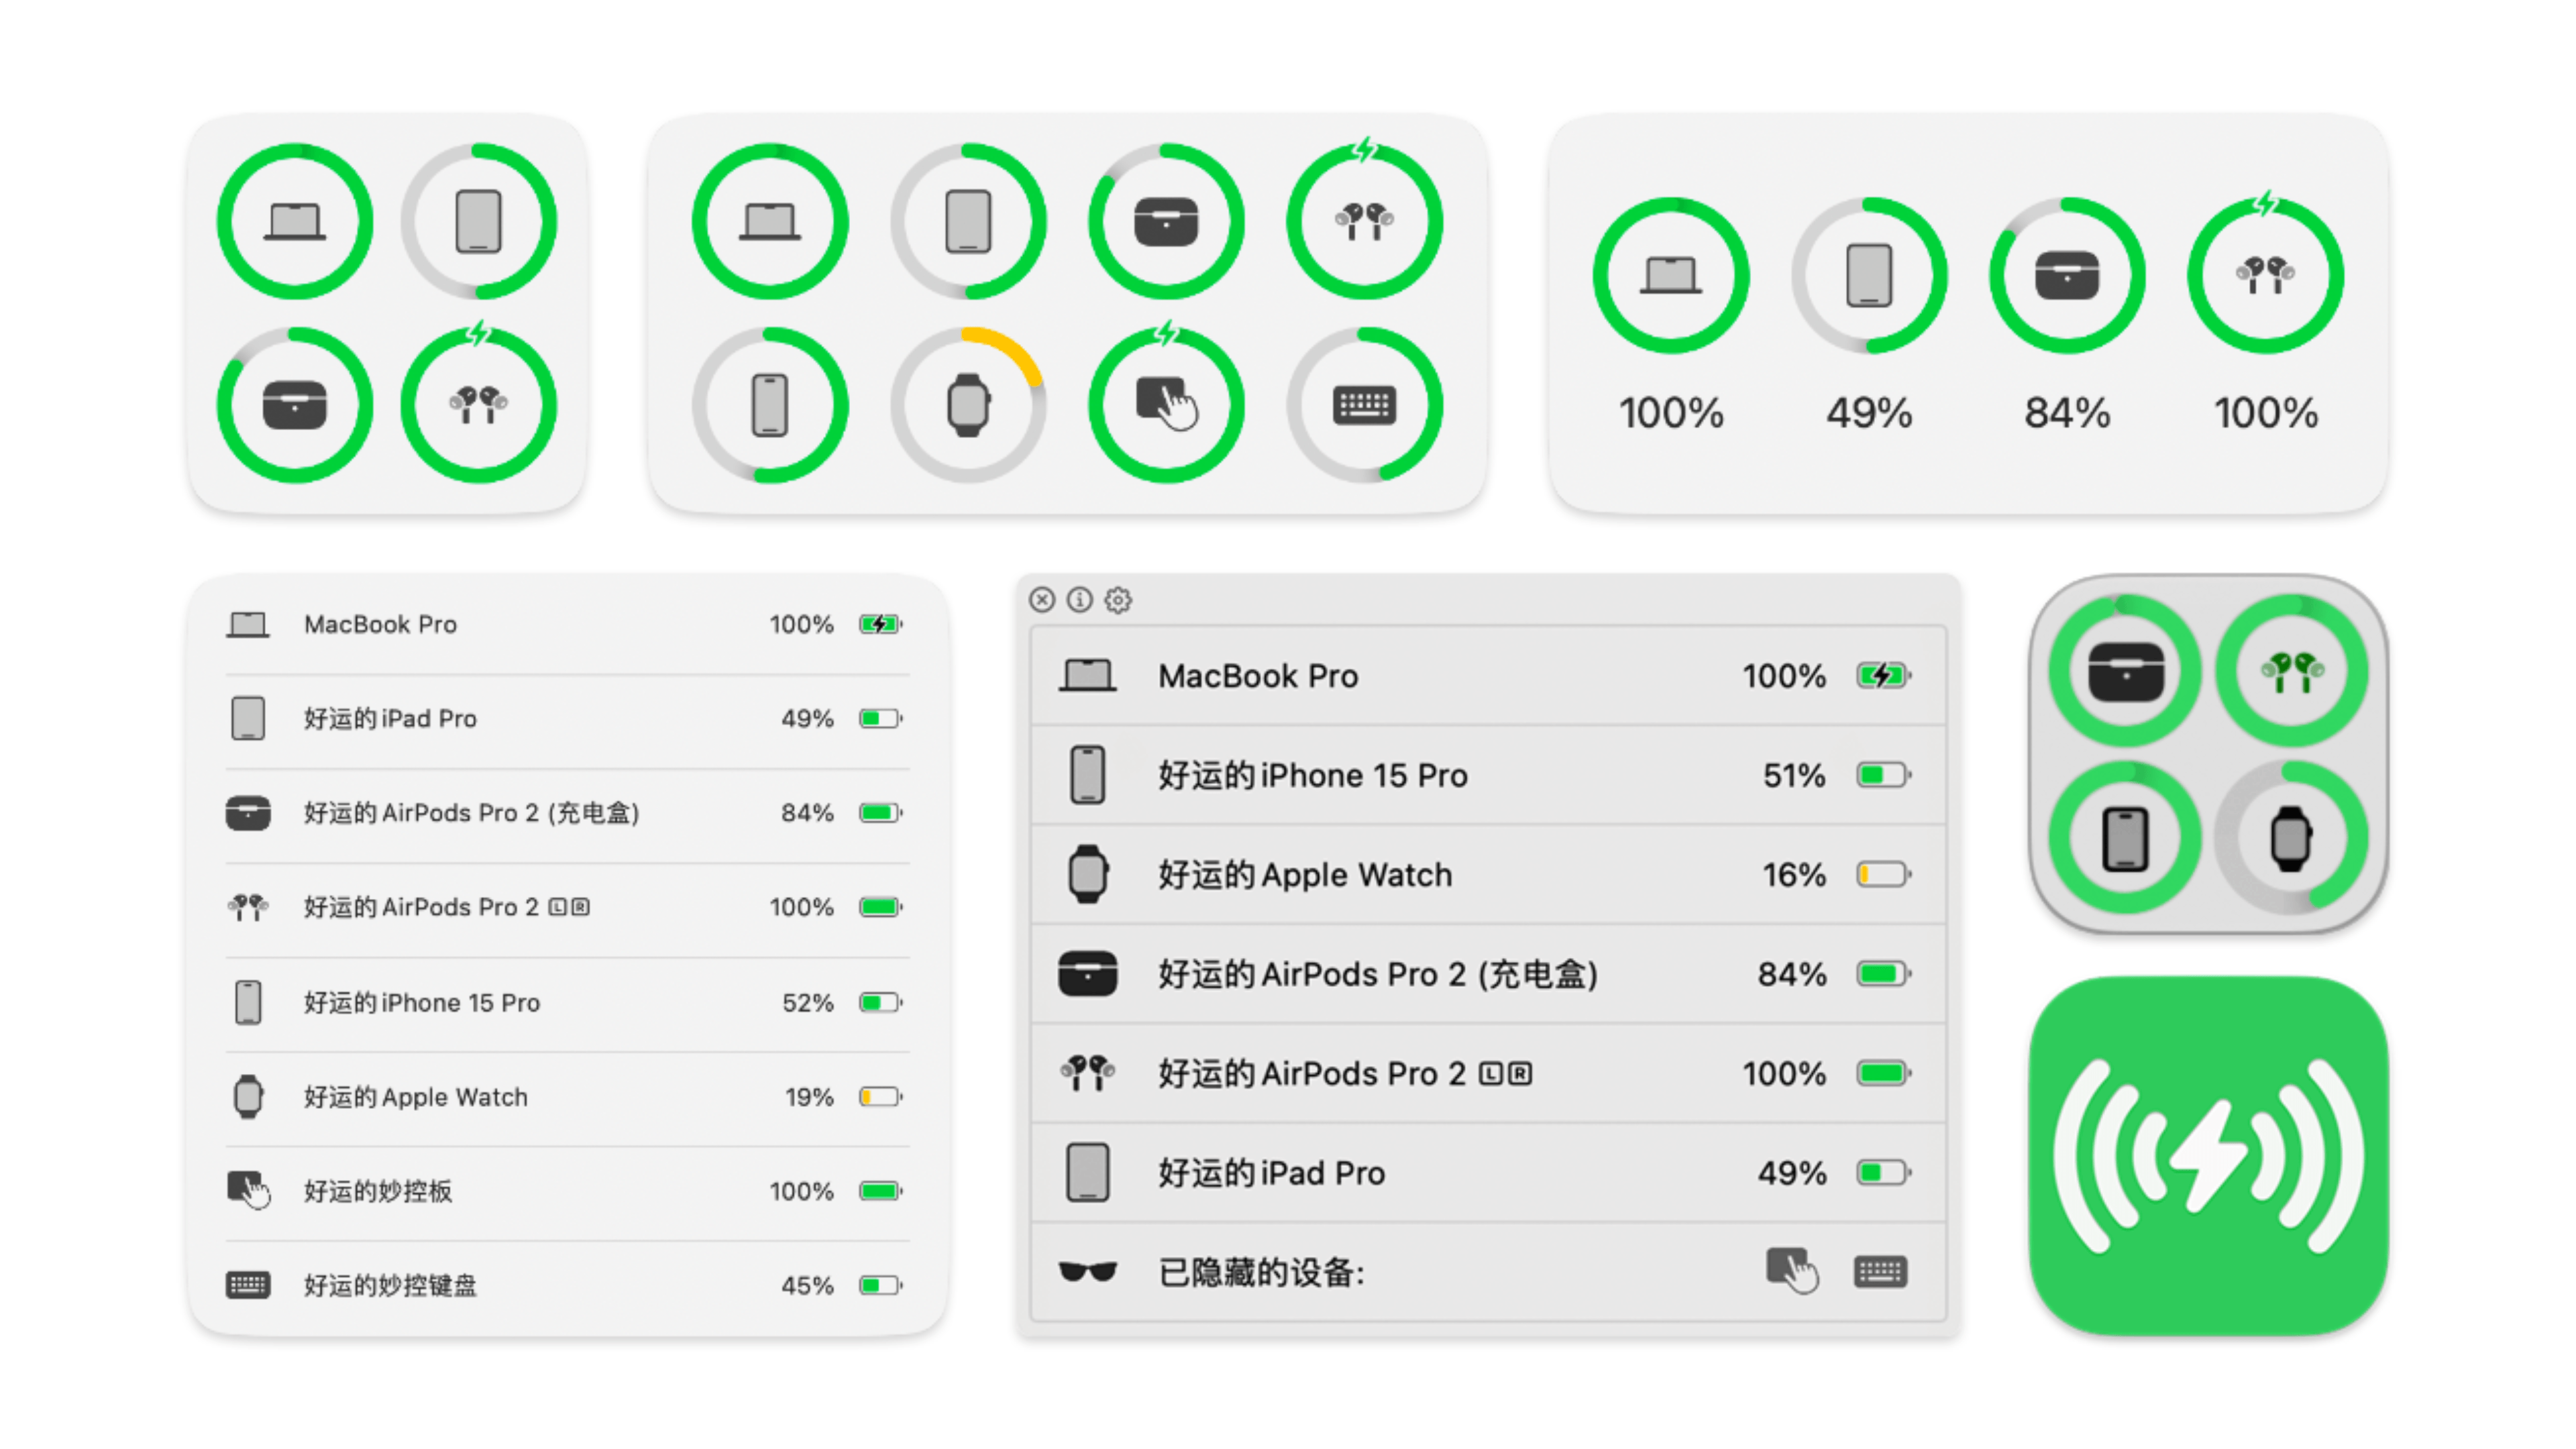Select the Apple Watch 16% row

(x=1488, y=874)
